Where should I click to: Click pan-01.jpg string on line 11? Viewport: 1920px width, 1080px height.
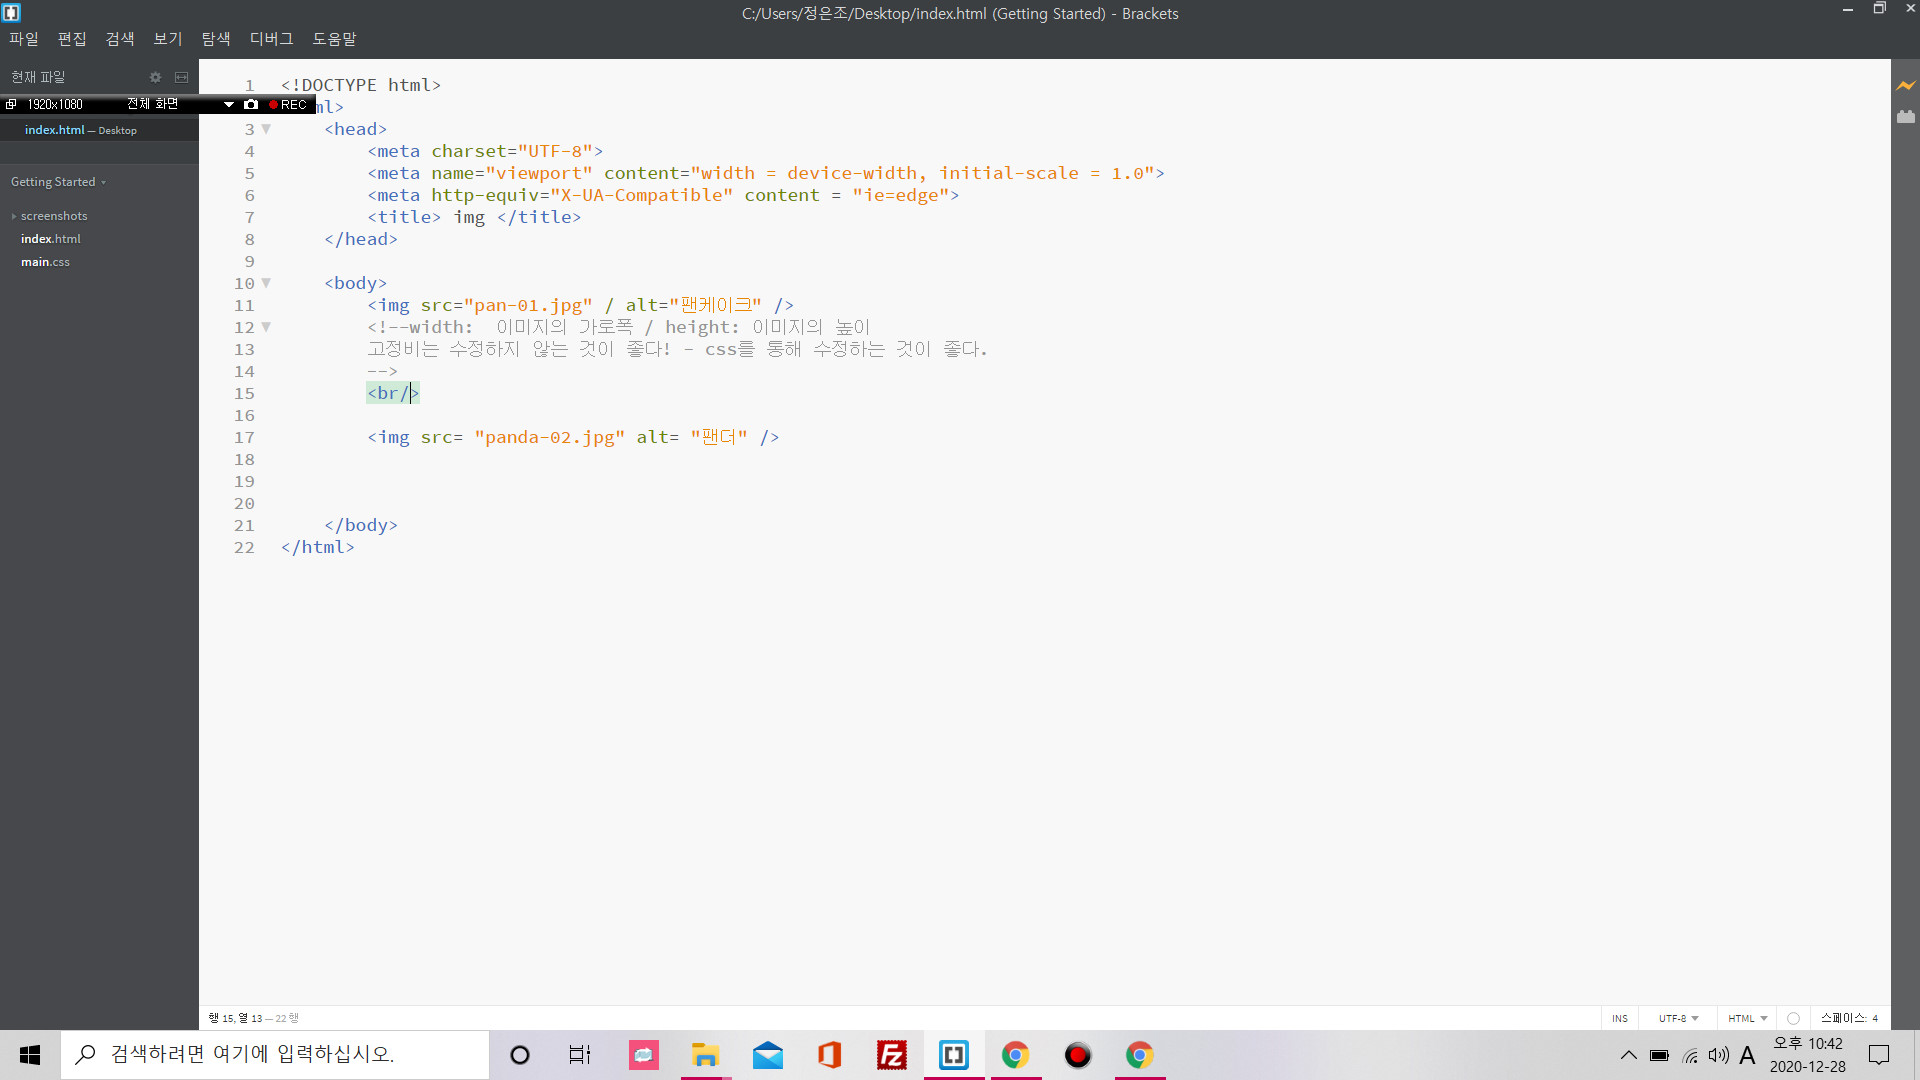pyautogui.click(x=528, y=305)
